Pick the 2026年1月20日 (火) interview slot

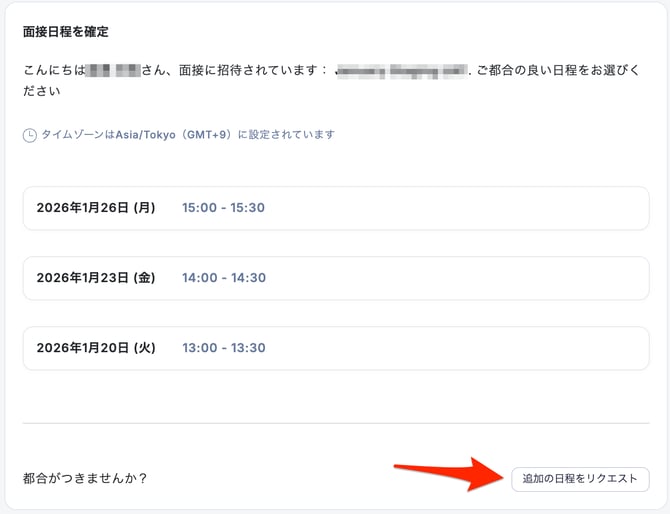click(96, 348)
